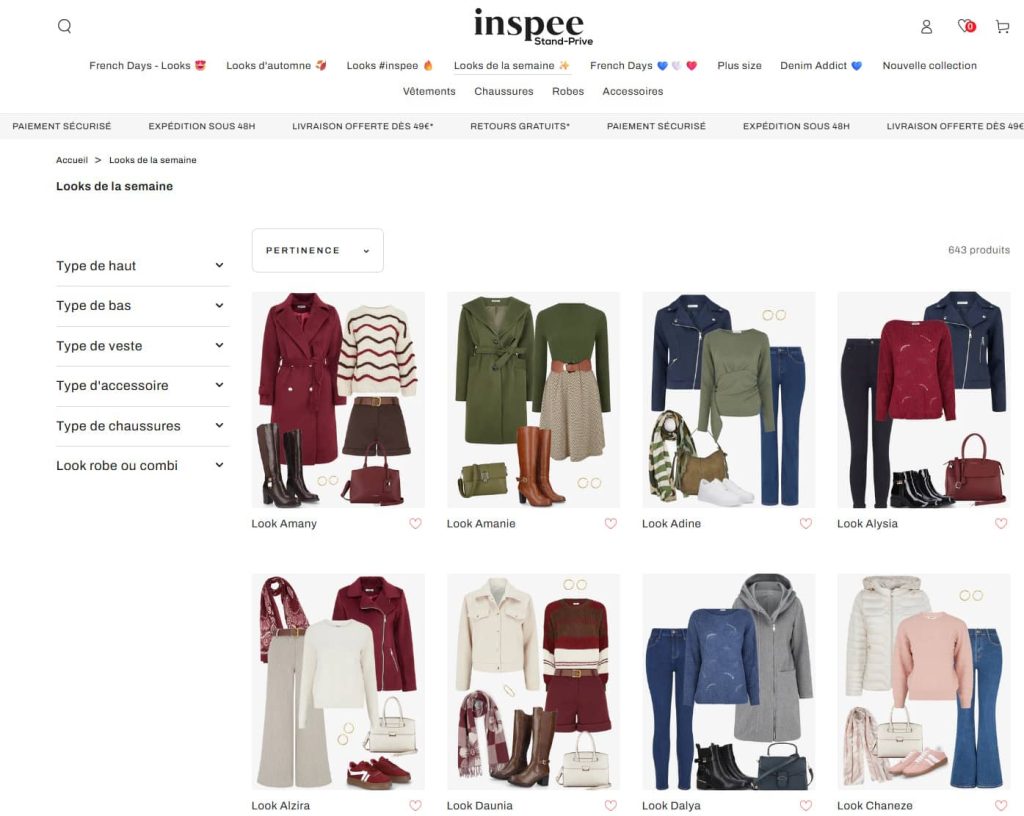Favorite the Look Alzira outfit heart

point(415,806)
